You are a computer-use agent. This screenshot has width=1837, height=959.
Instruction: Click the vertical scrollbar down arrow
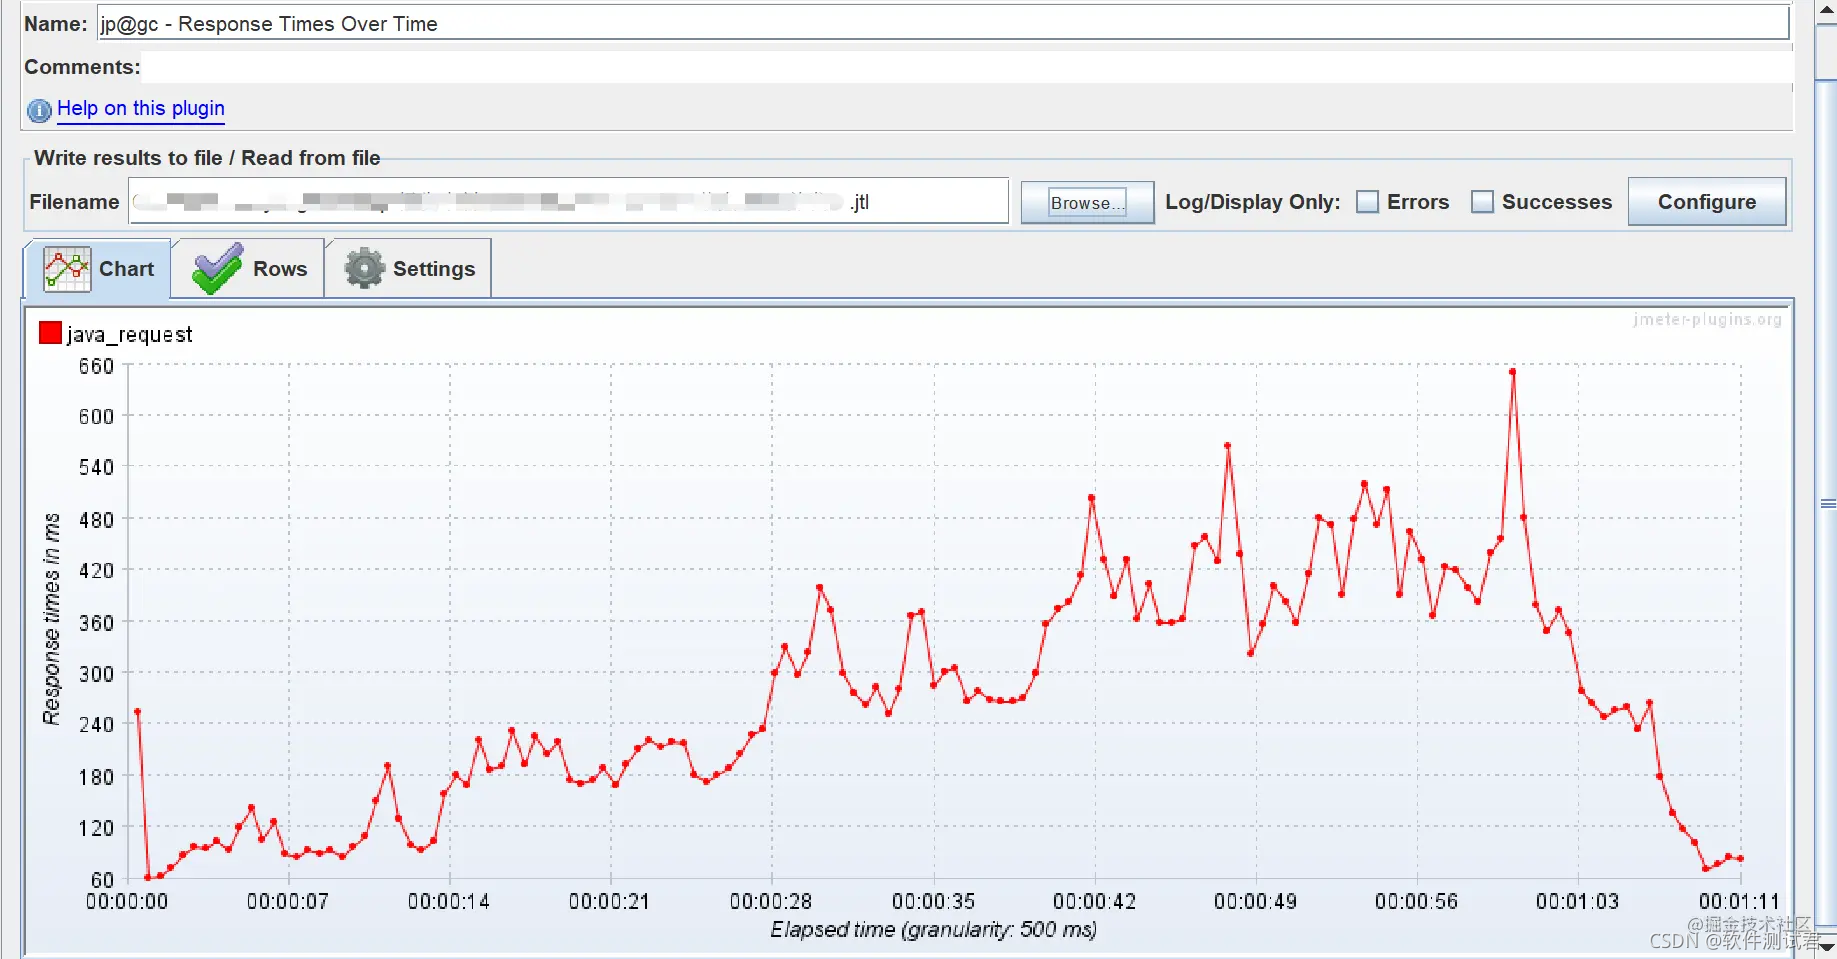tap(1827, 946)
